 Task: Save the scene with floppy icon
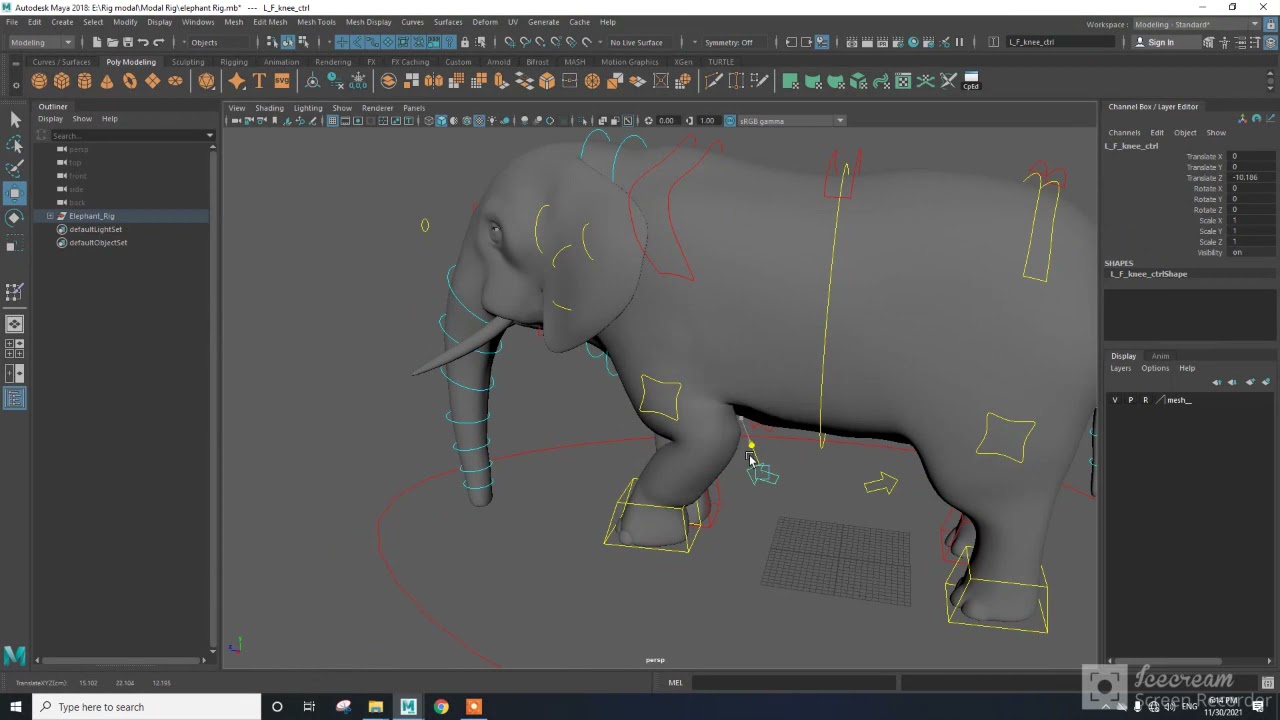pos(127,42)
